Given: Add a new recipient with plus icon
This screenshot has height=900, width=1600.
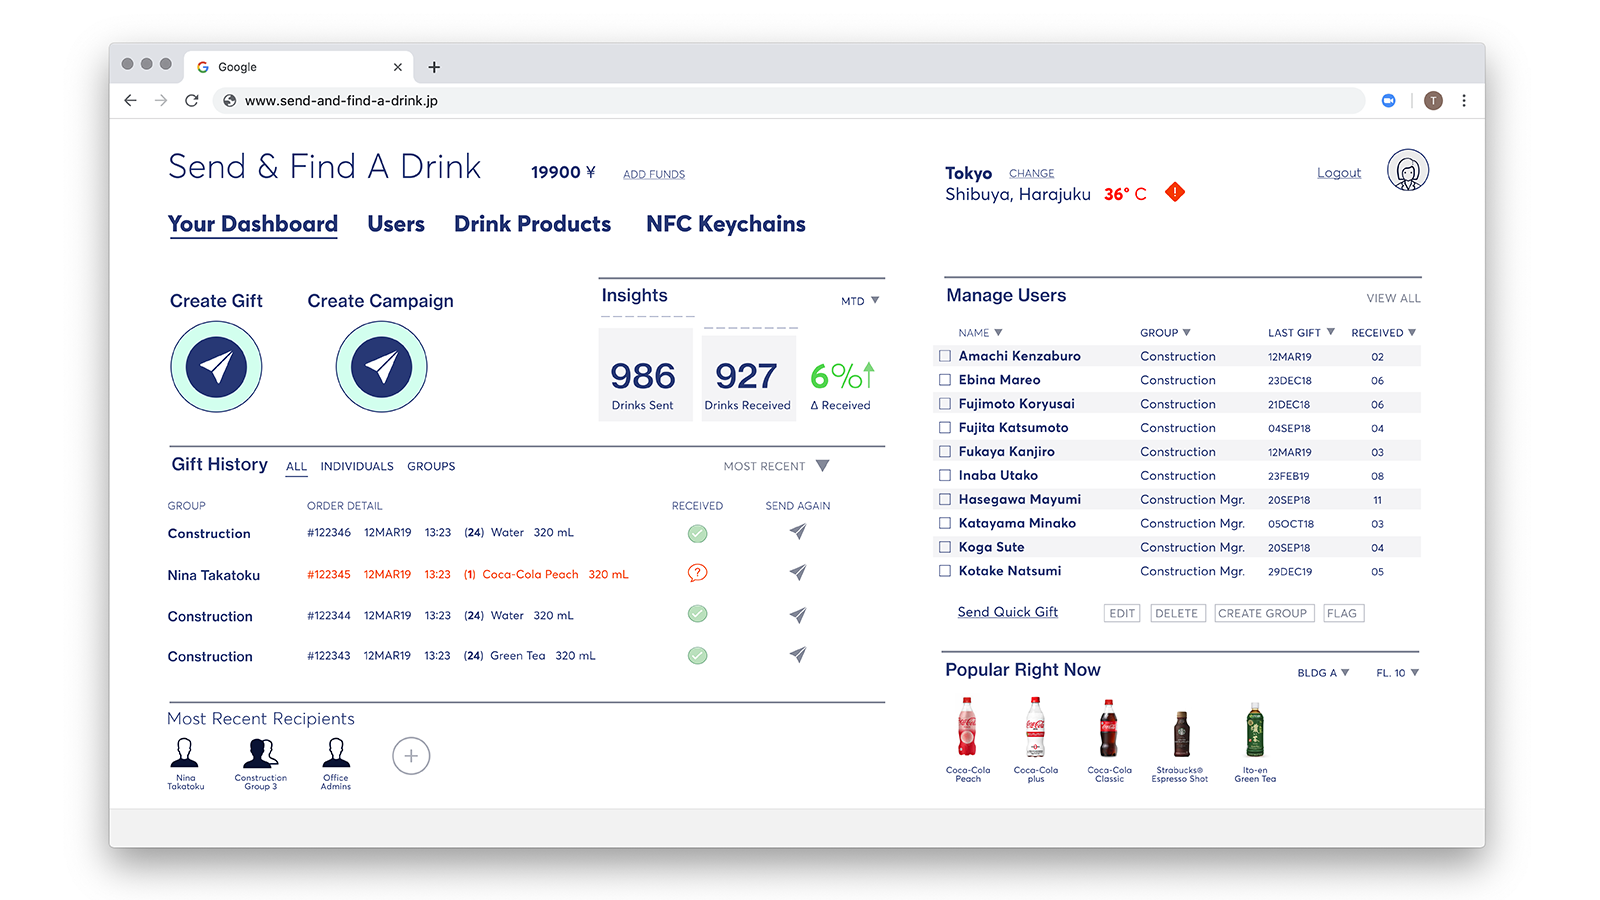Looking at the screenshot, I should 411,756.
